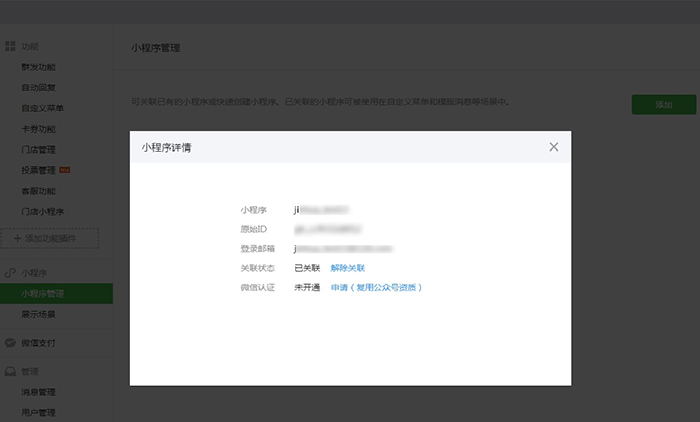Click the 功能 section icon in sidebar

10,47
